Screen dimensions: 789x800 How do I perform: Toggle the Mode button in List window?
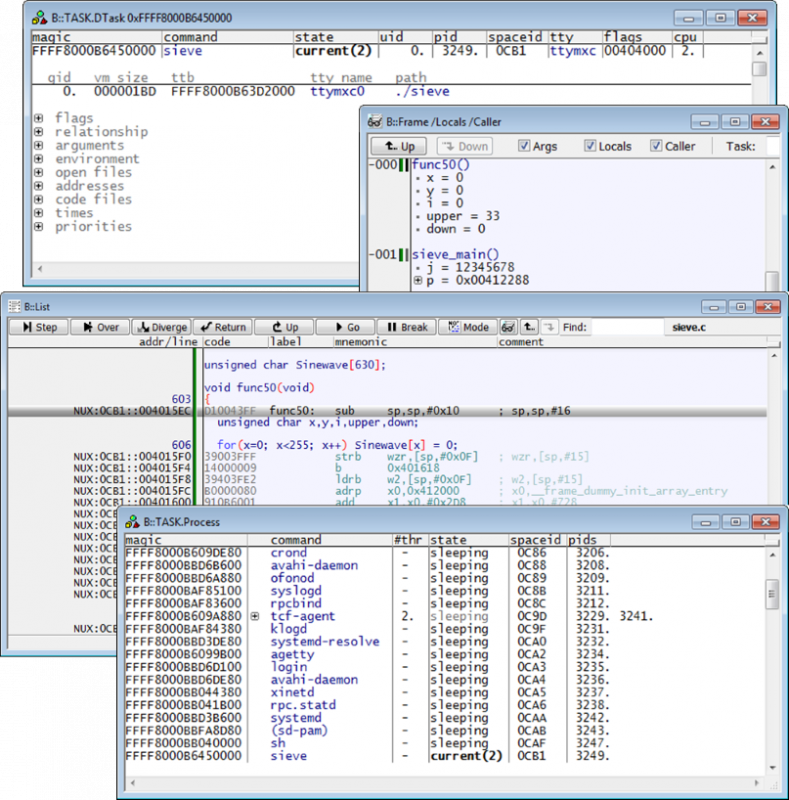pyautogui.click(x=467, y=327)
